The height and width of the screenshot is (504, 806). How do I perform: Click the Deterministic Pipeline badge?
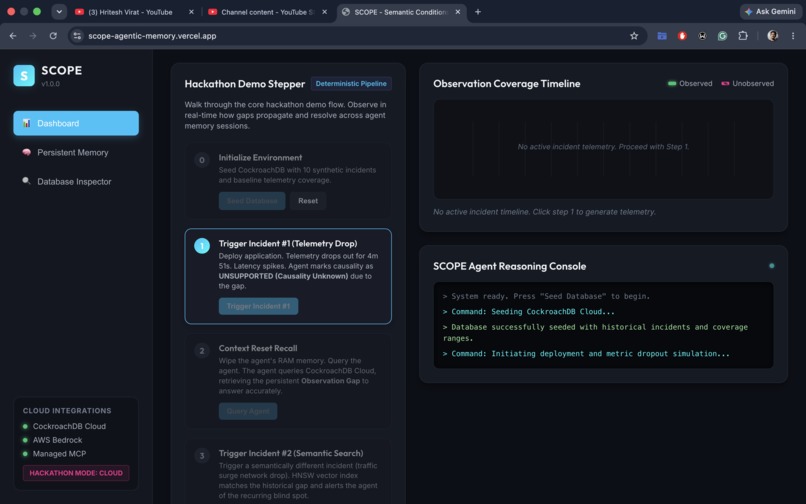point(351,84)
